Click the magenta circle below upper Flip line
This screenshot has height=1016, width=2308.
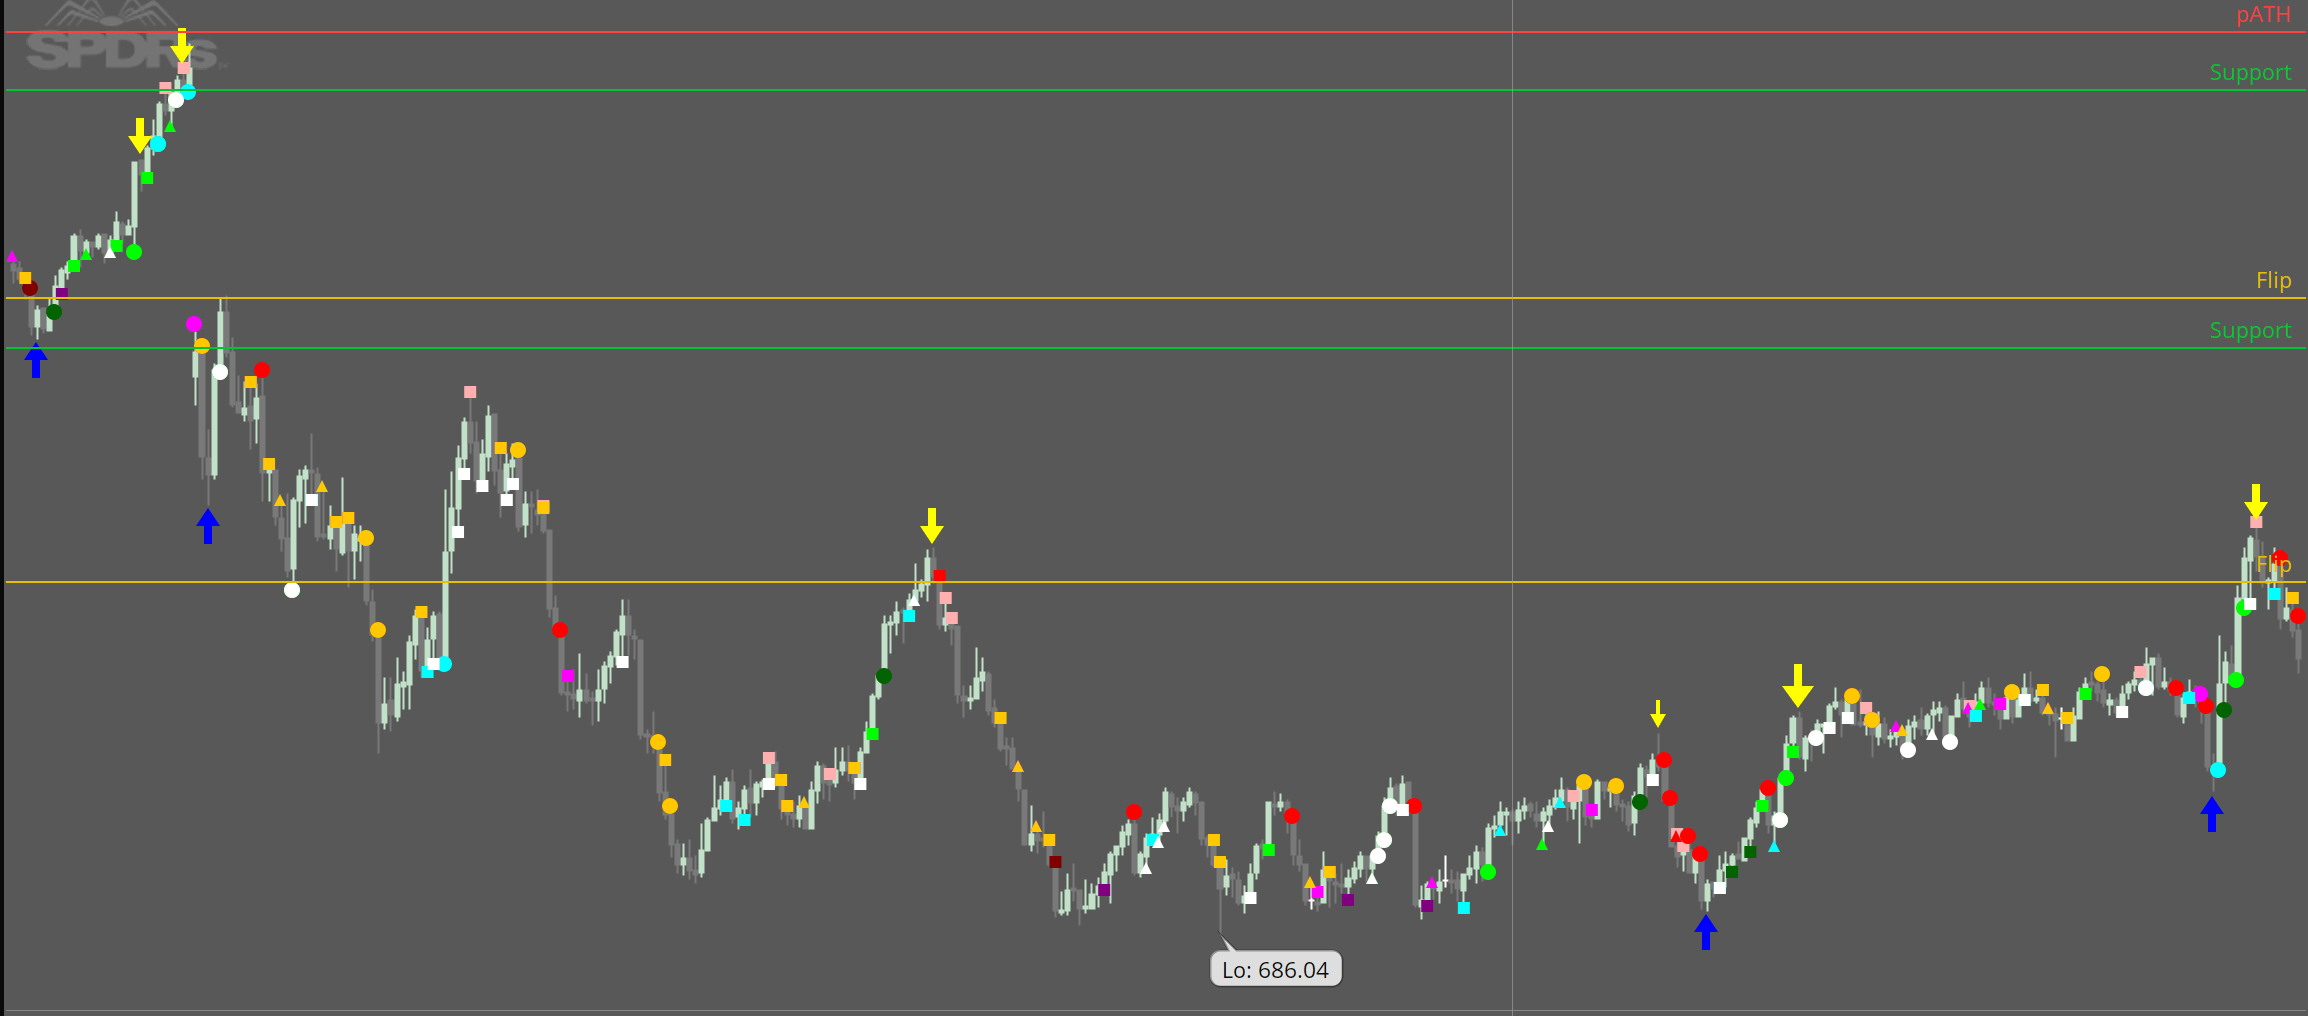(x=194, y=324)
